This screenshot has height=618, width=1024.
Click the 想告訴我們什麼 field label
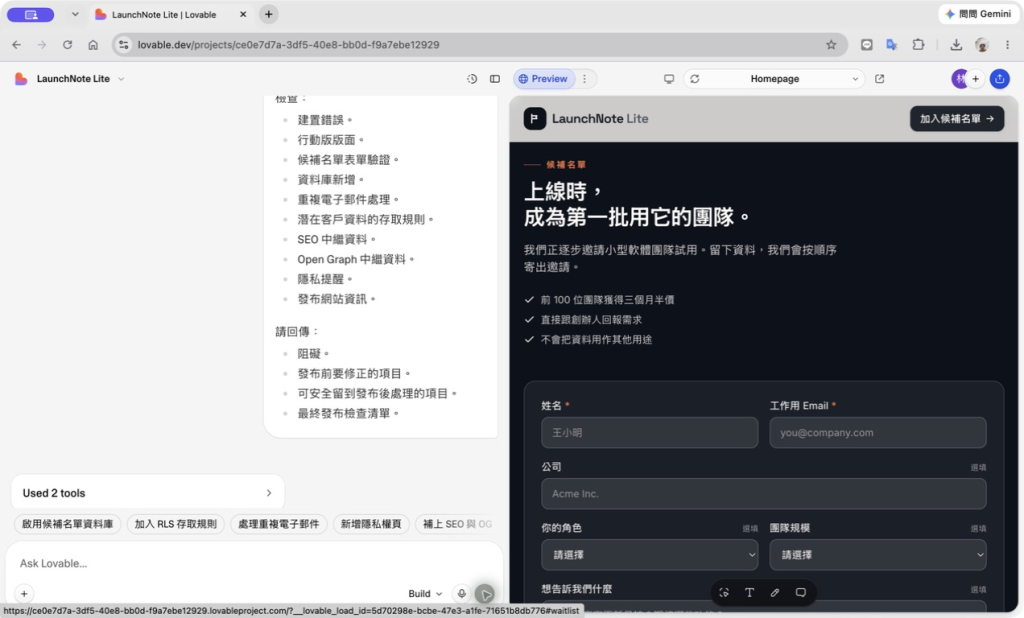(577, 589)
